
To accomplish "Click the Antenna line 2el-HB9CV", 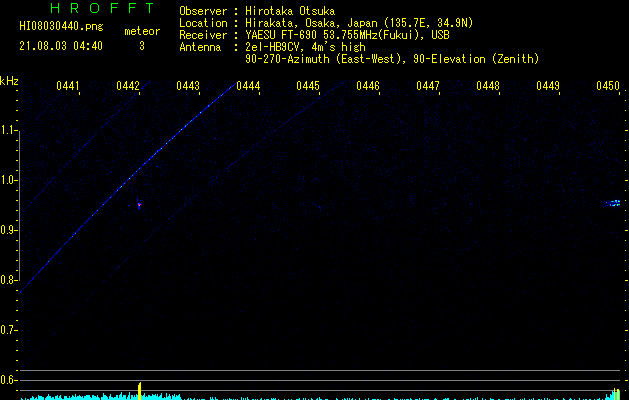I will (272, 47).
